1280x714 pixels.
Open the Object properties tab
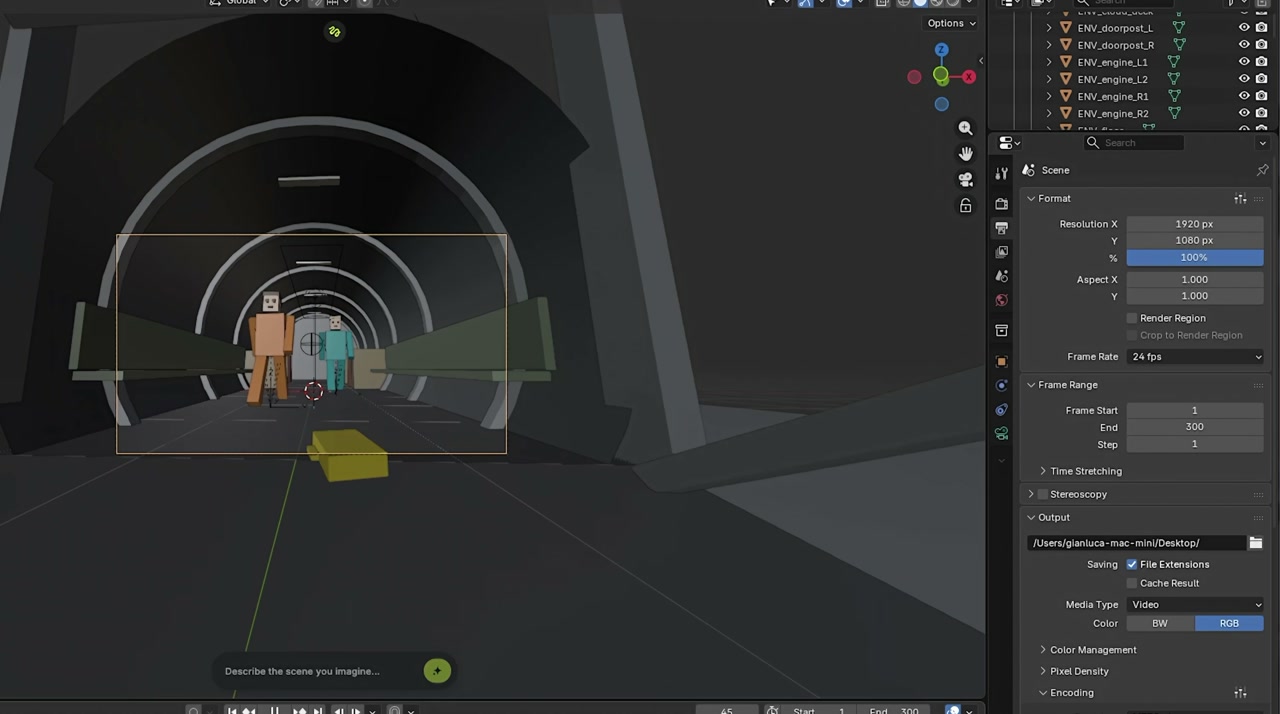(1001, 361)
